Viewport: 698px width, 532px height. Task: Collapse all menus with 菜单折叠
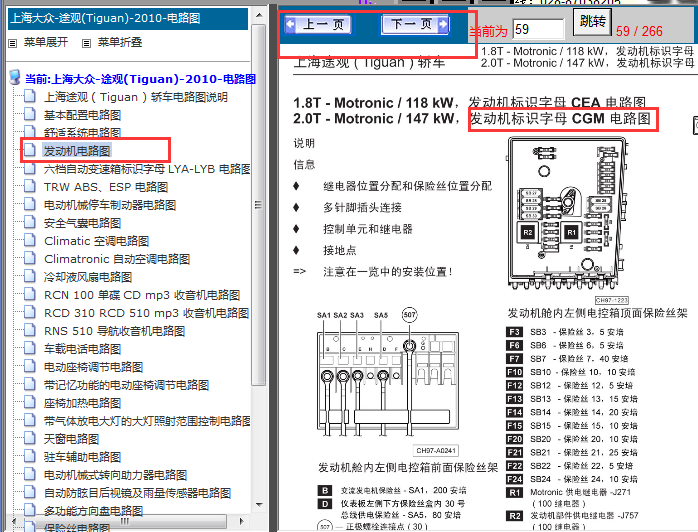[x=120, y=42]
